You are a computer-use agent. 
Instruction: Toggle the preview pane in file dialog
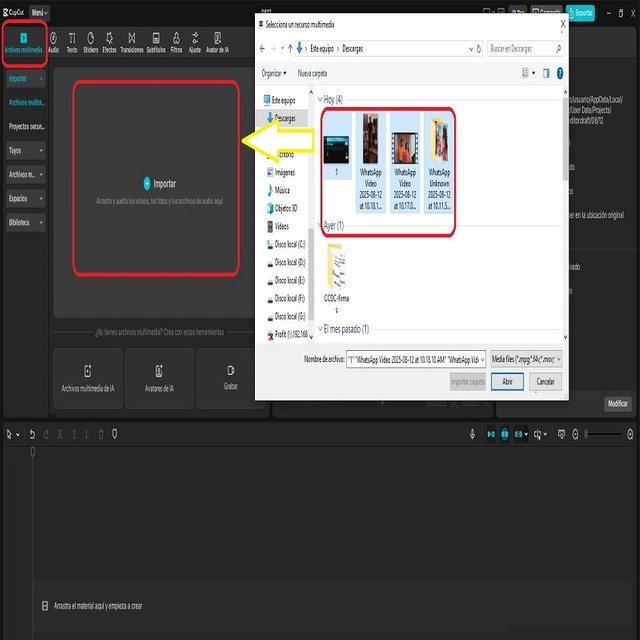pos(546,73)
